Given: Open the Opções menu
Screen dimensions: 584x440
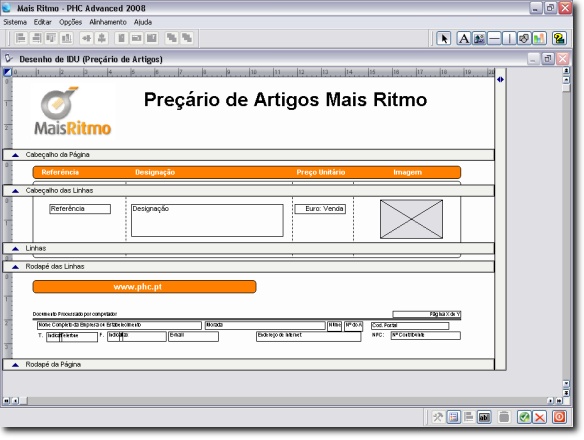Looking at the screenshot, I should tap(70, 22).
